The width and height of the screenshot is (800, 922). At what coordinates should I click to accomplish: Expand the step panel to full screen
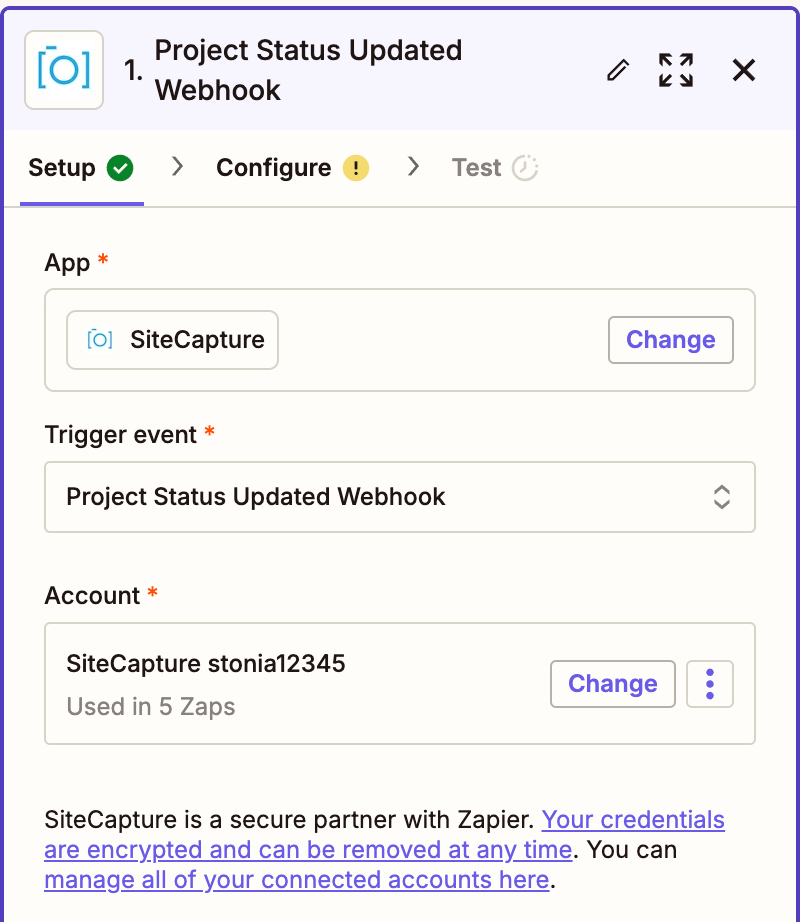(676, 70)
